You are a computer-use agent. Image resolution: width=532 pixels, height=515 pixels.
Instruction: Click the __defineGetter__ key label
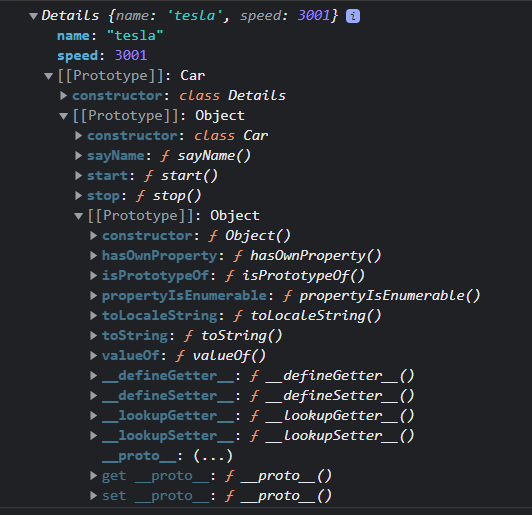click(x=168, y=376)
